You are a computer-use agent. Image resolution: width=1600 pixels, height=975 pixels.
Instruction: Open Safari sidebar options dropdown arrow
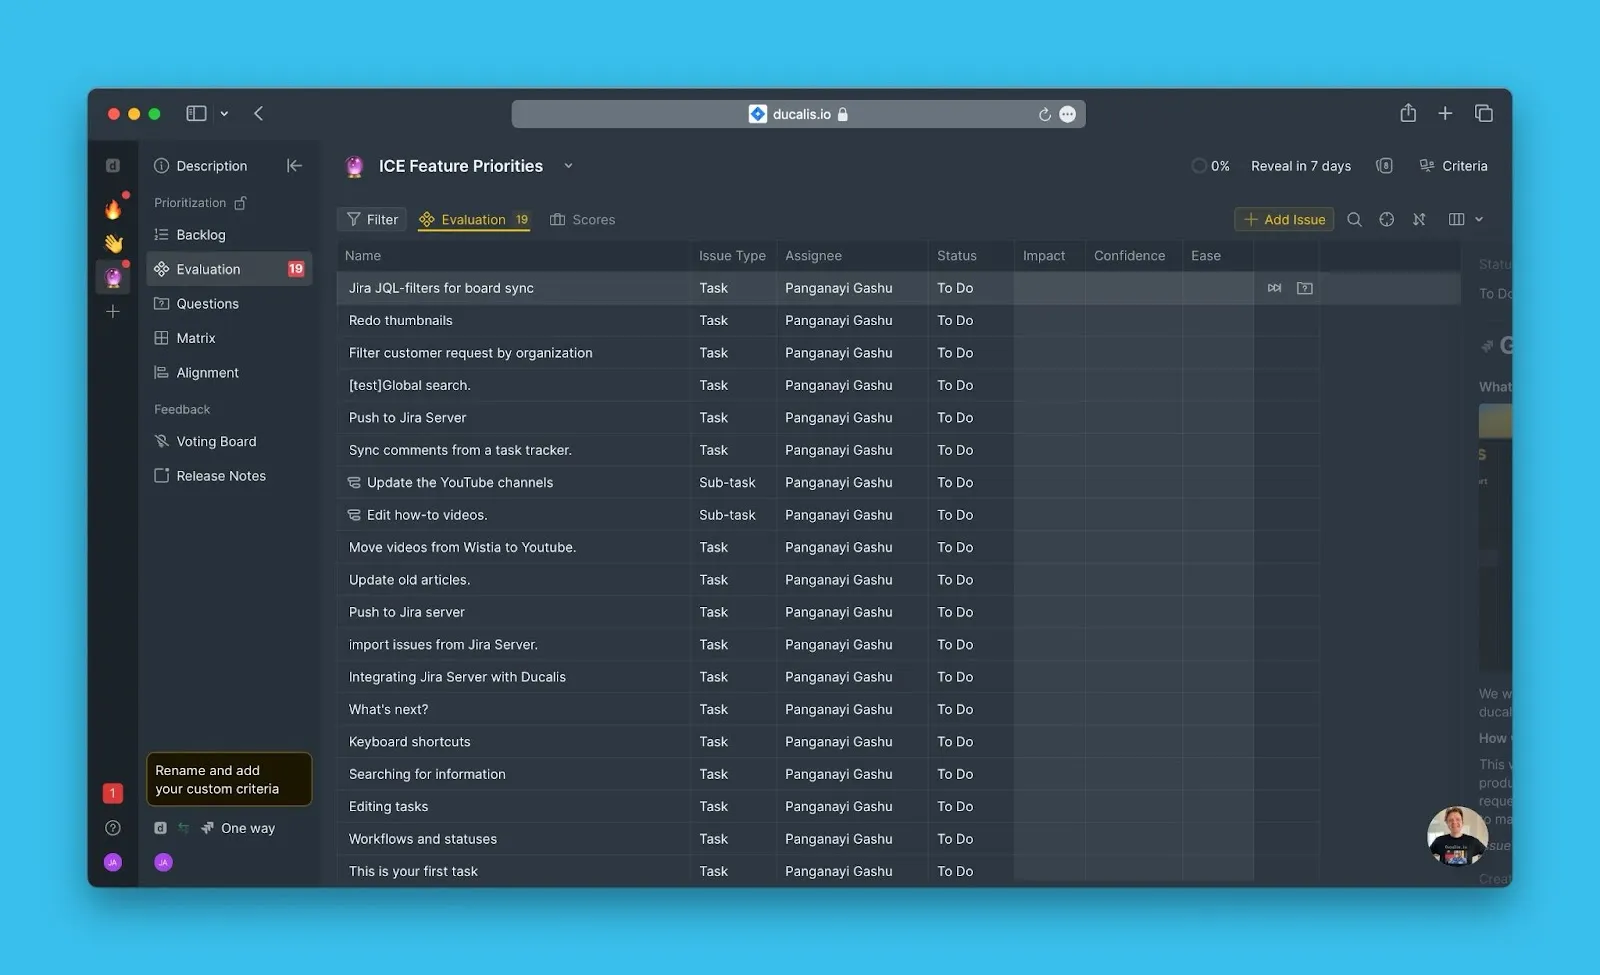point(224,114)
